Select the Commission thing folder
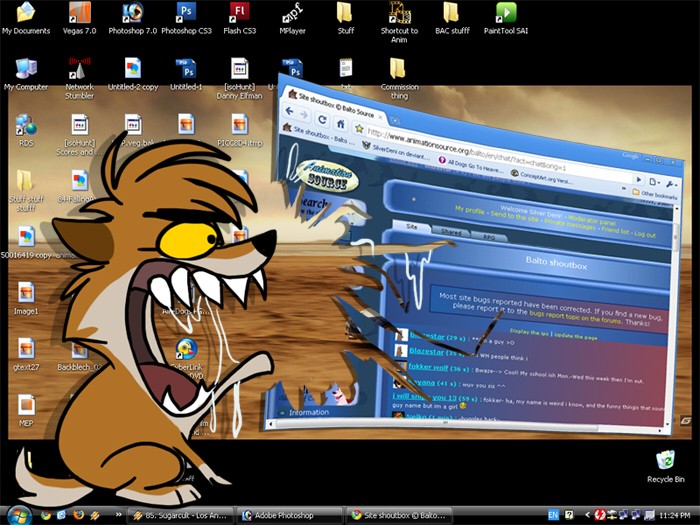 pyautogui.click(x=399, y=79)
